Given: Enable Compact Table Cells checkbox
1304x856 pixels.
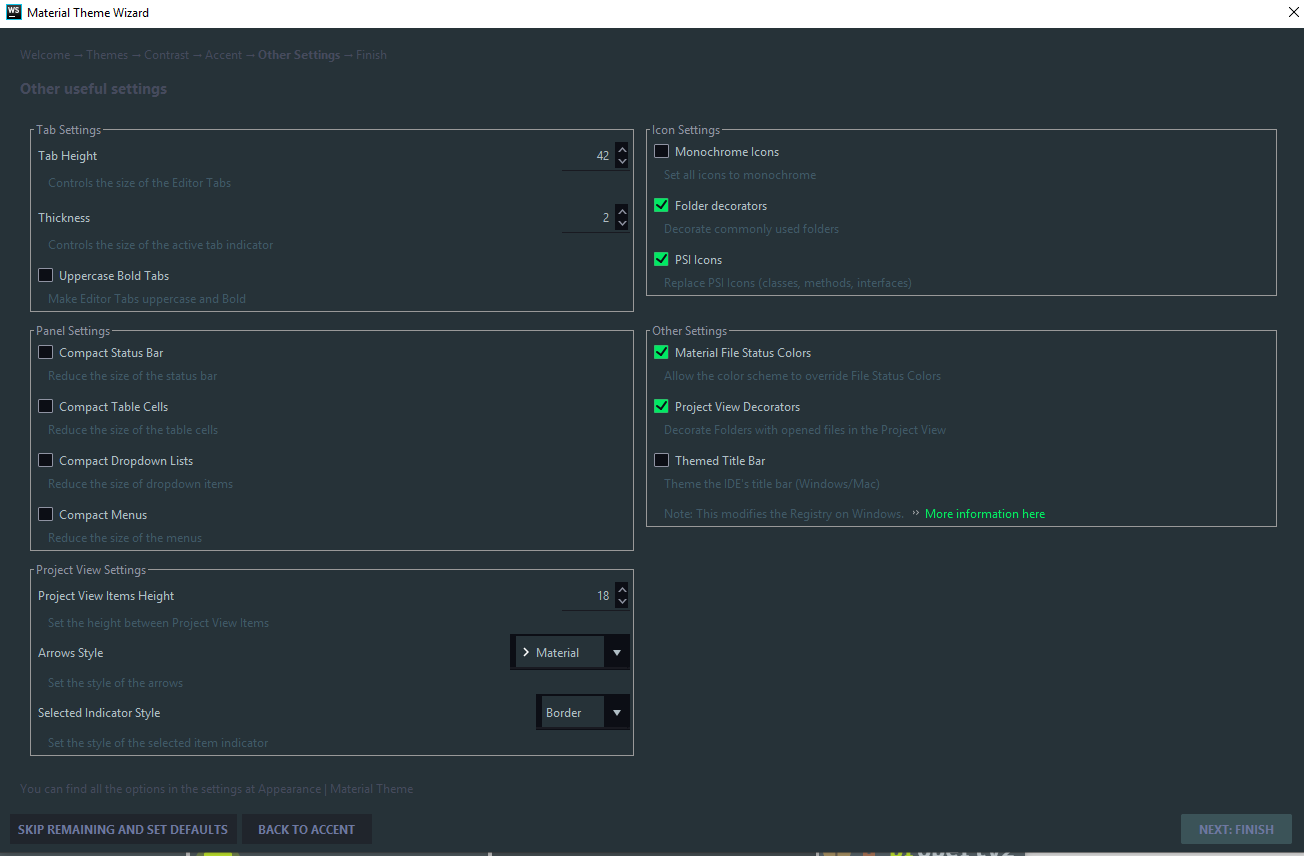Looking at the screenshot, I should coord(46,406).
